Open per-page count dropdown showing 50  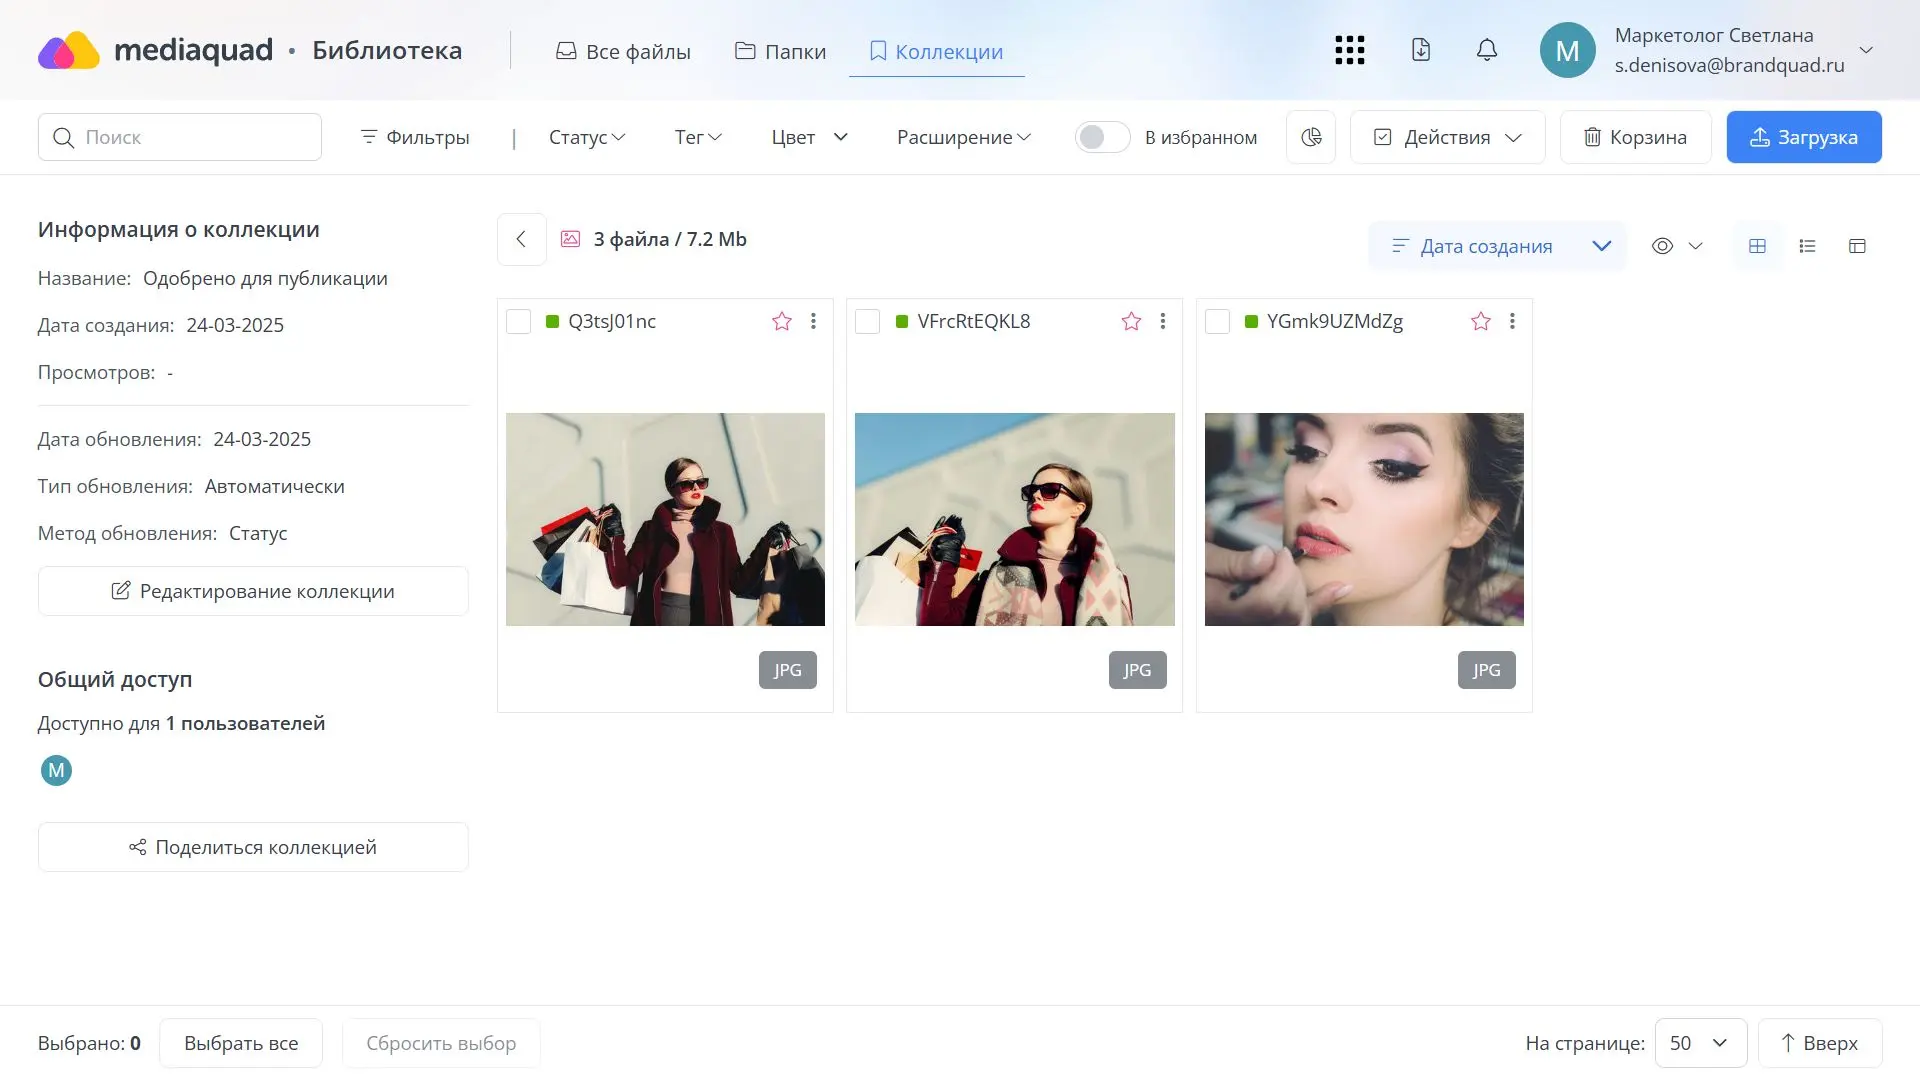tap(1700, 1043)
